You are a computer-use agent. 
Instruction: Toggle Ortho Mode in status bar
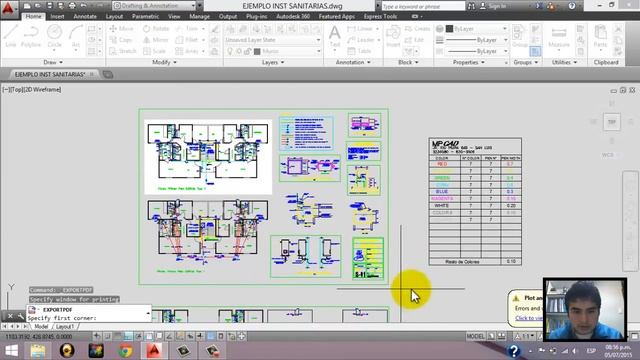point(128,336)
